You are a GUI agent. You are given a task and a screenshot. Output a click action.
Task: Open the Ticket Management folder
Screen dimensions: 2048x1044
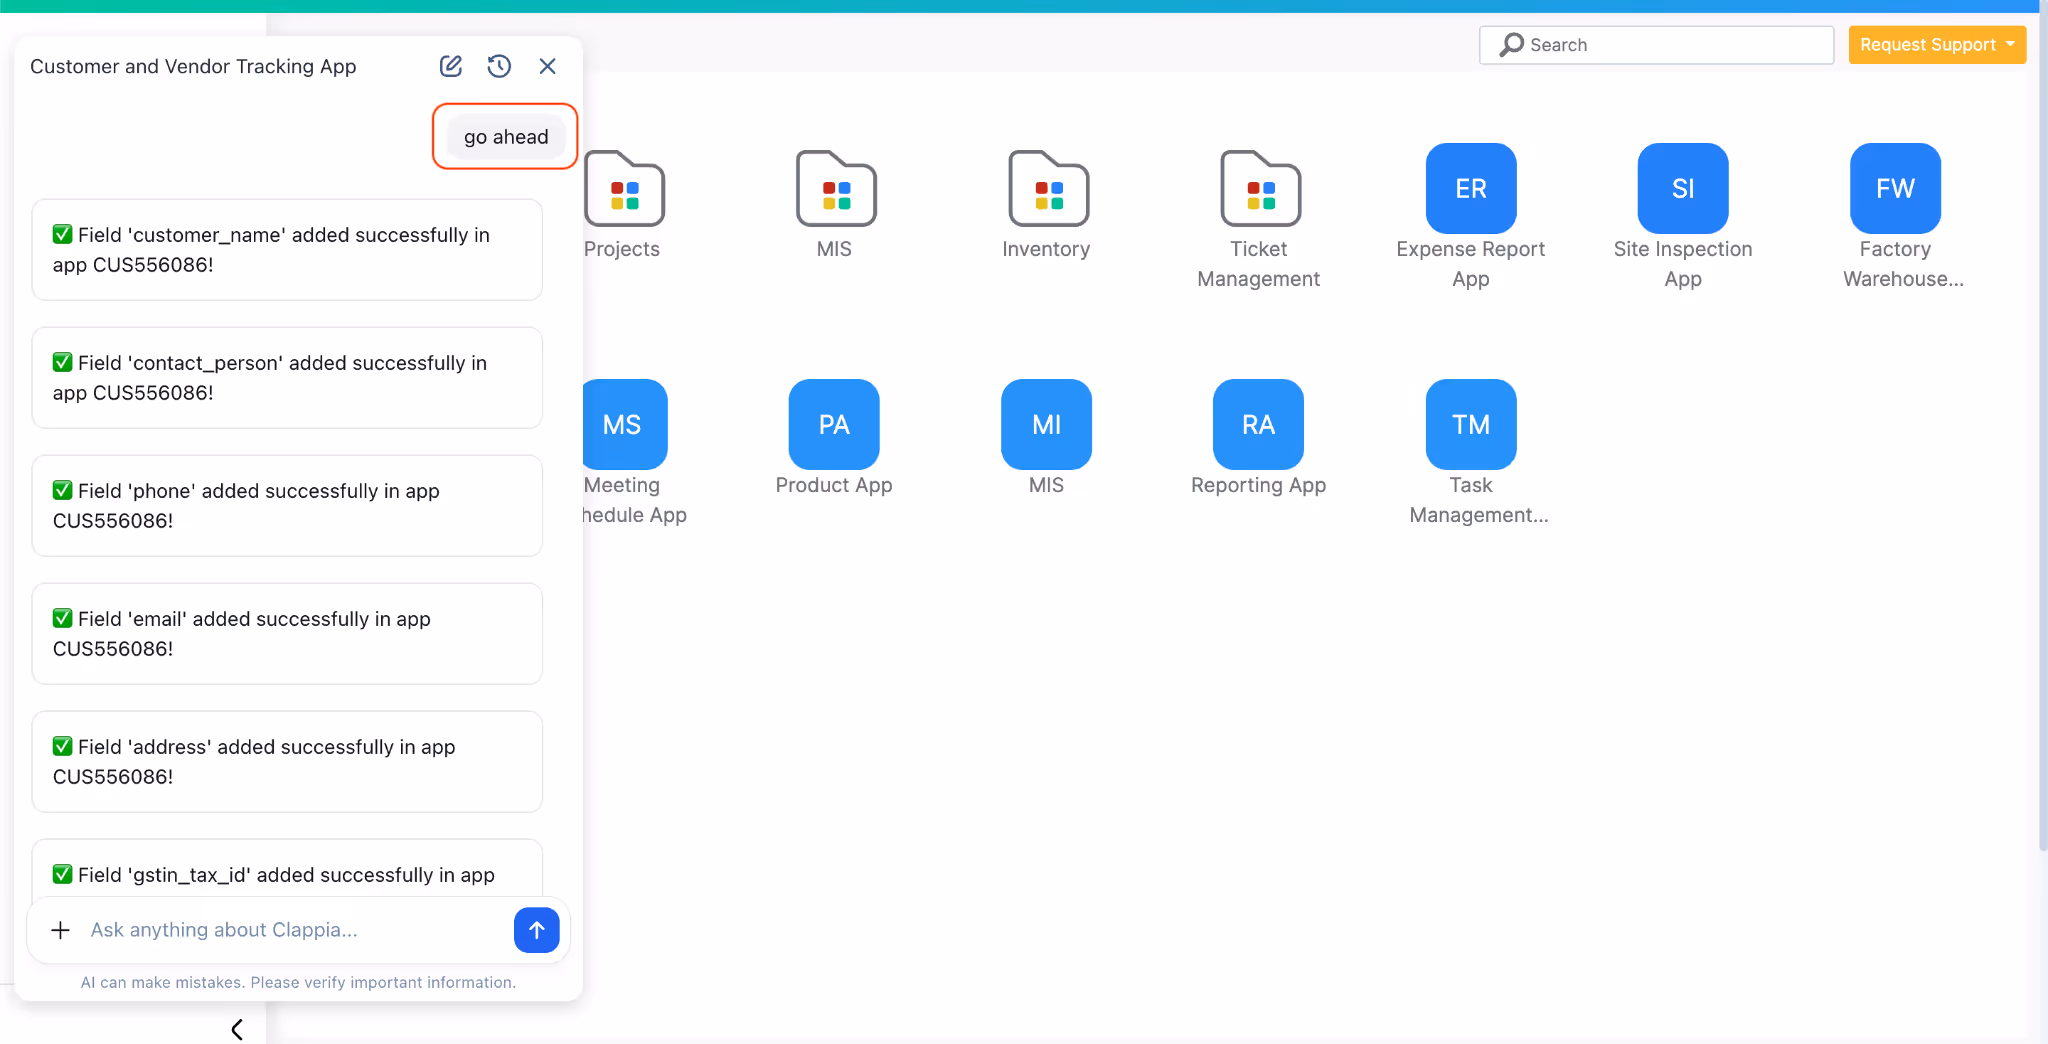(1258, 190)
